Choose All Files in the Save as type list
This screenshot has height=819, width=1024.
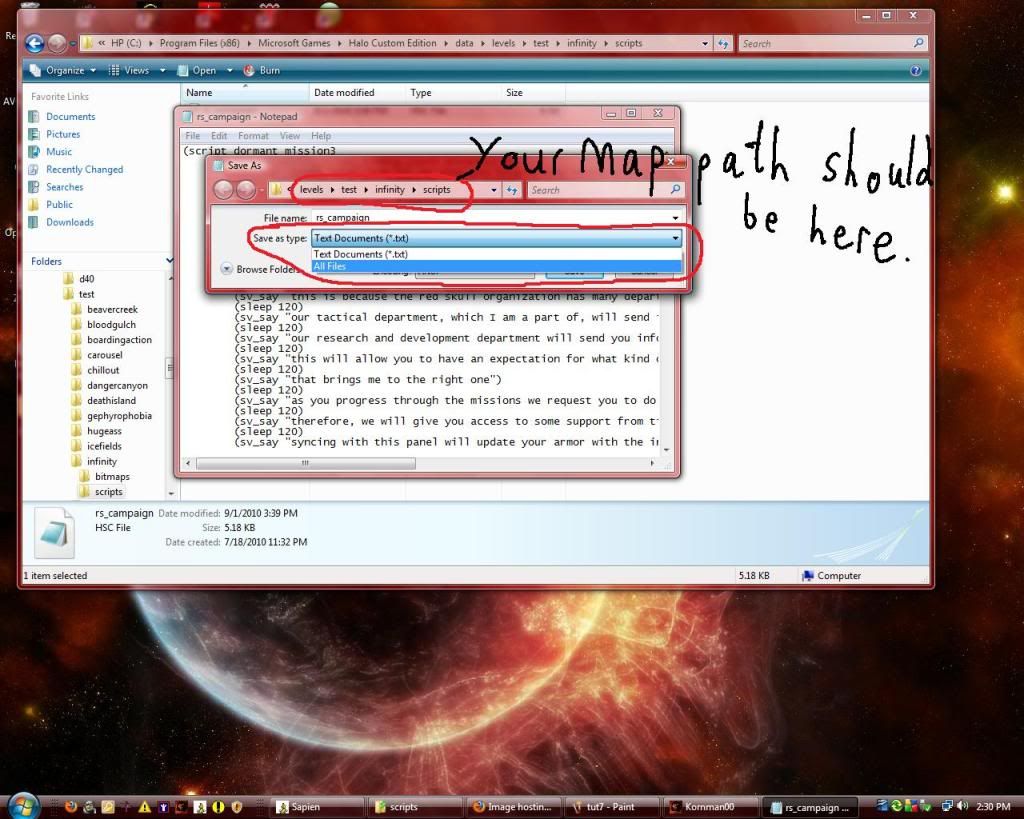click(x=496, y=266)
